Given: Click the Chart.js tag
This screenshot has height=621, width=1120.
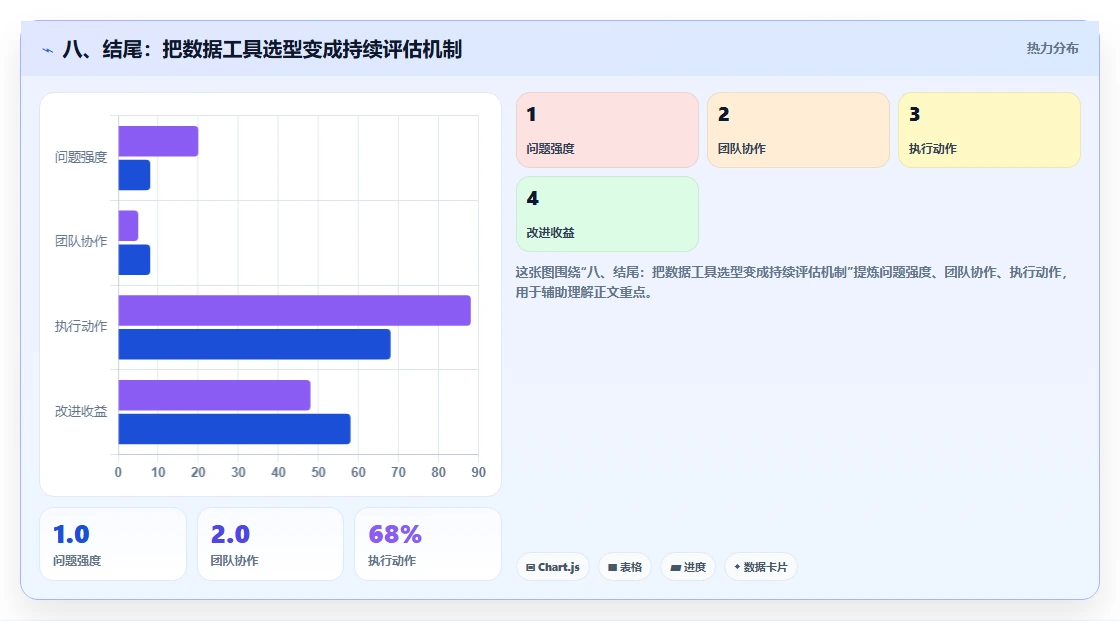Looking at the screenshot, I should coord(553,567).
